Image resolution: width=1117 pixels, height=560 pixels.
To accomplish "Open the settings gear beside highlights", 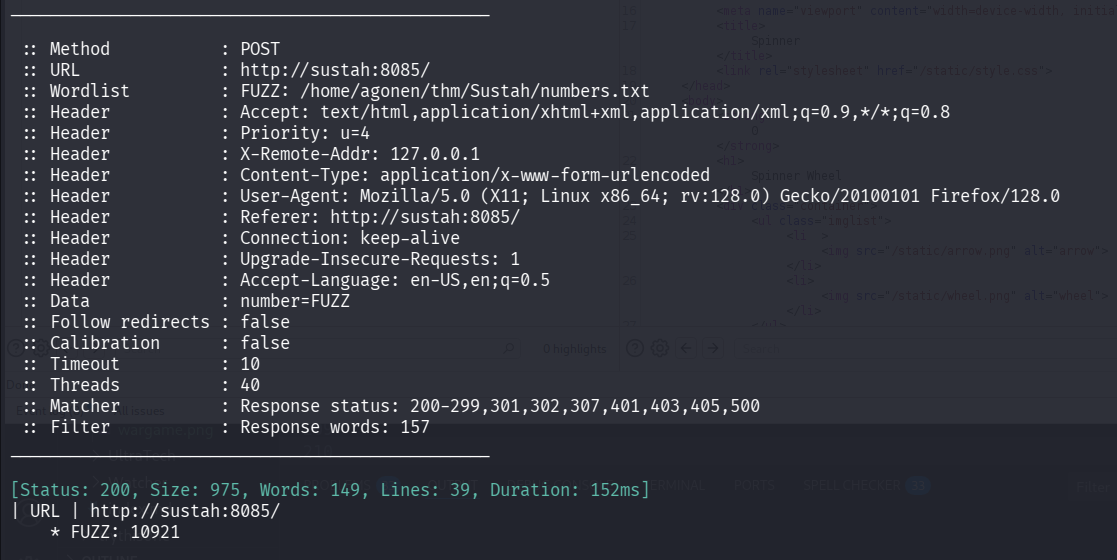I will click(x=660, y=348).
